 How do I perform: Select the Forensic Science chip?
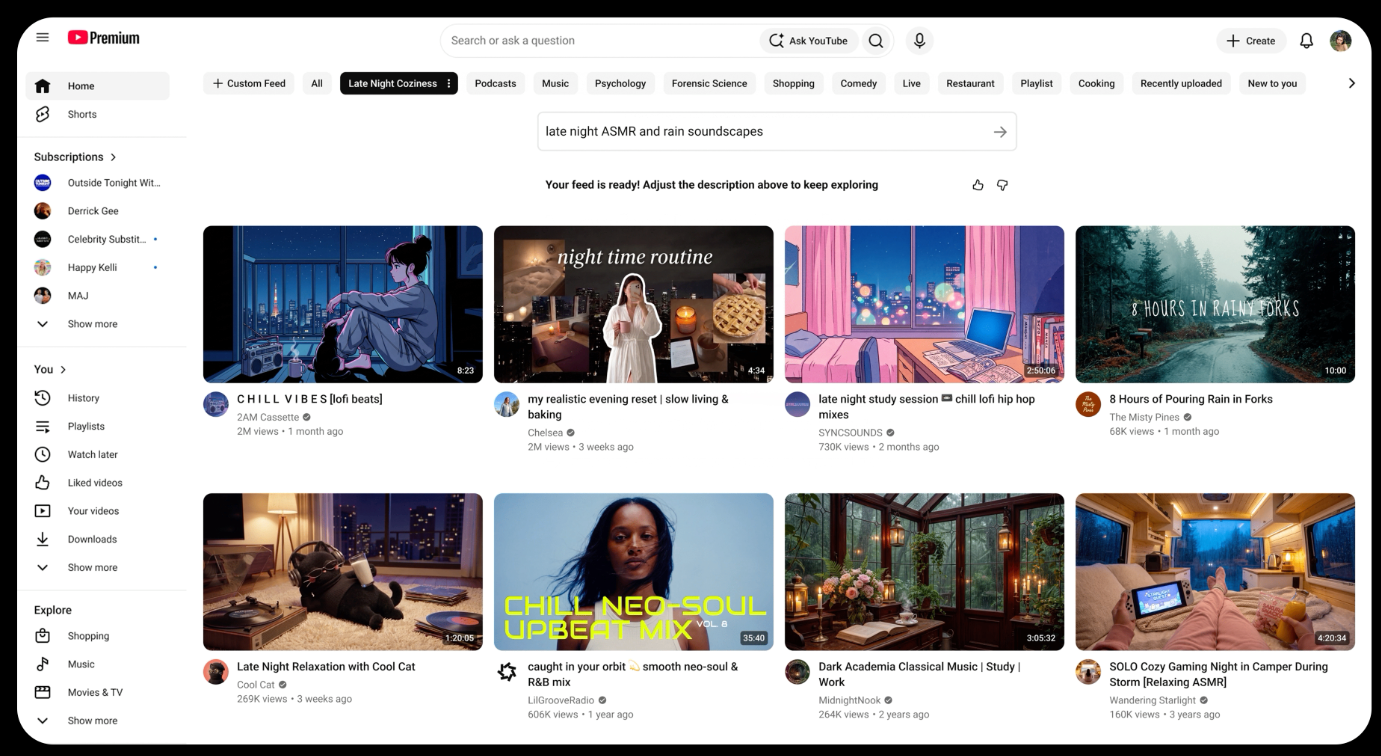click(709, 84)
